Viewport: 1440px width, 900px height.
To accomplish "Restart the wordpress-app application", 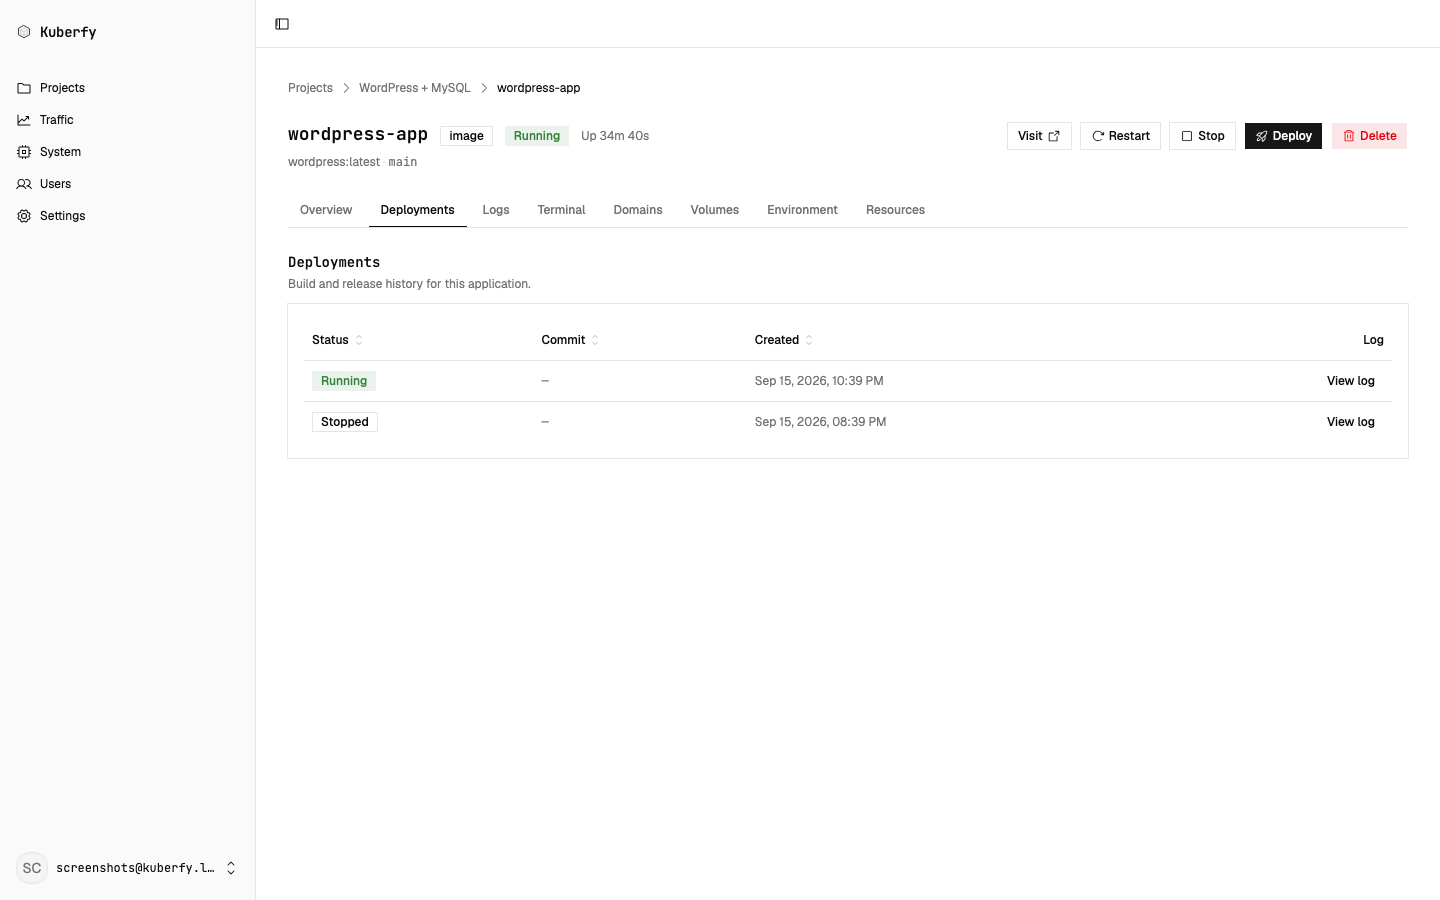I will click(1120, 136).
